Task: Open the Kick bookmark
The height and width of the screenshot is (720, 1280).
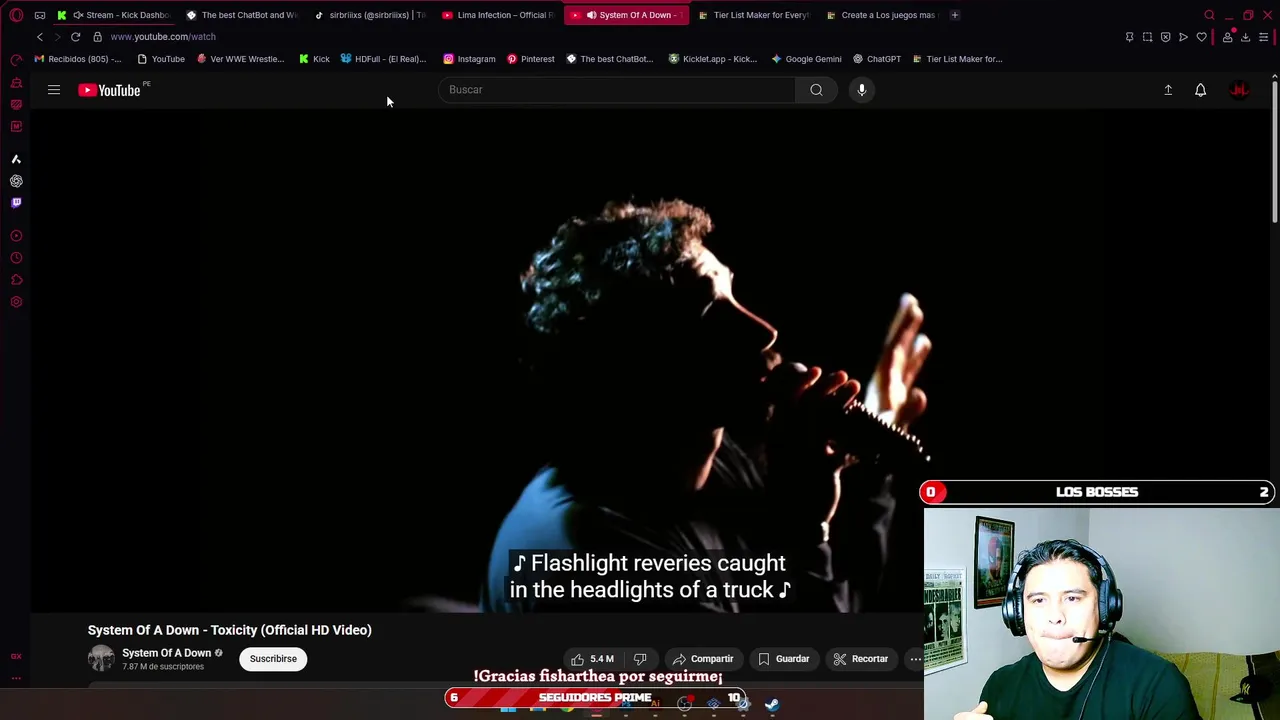Action: pyautogui.click(x=314, y=59)
